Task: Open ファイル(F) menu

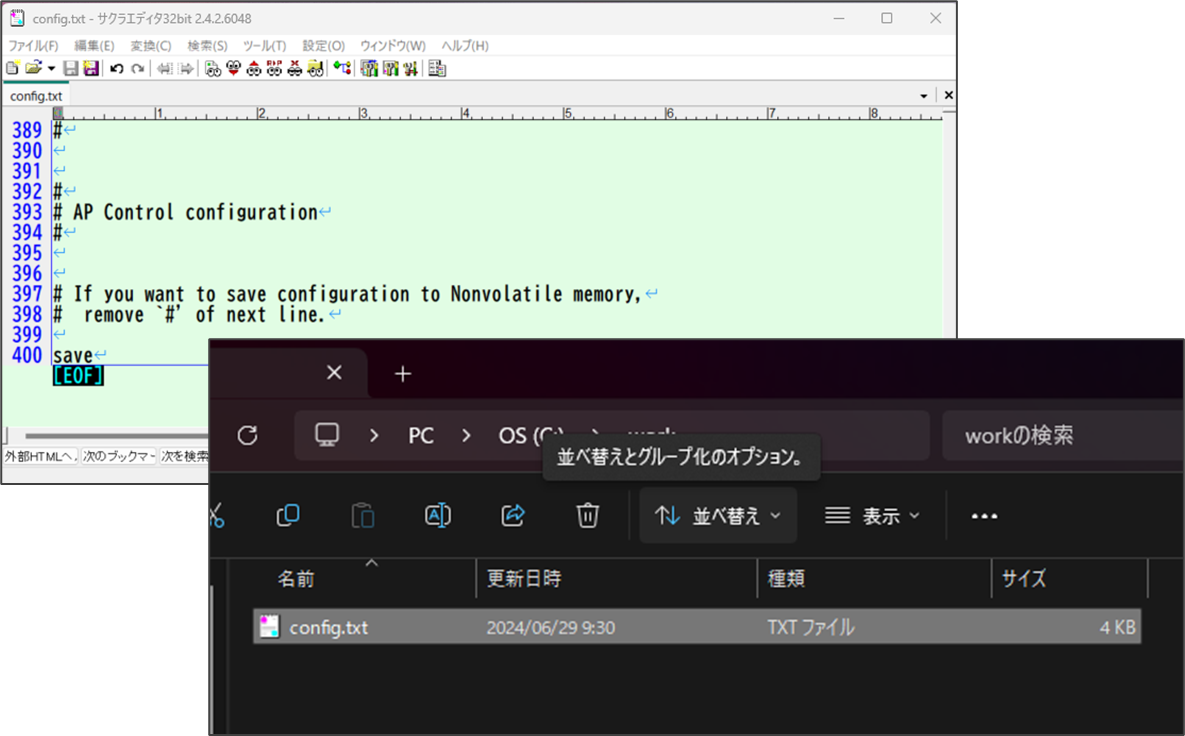Action: 32,45
